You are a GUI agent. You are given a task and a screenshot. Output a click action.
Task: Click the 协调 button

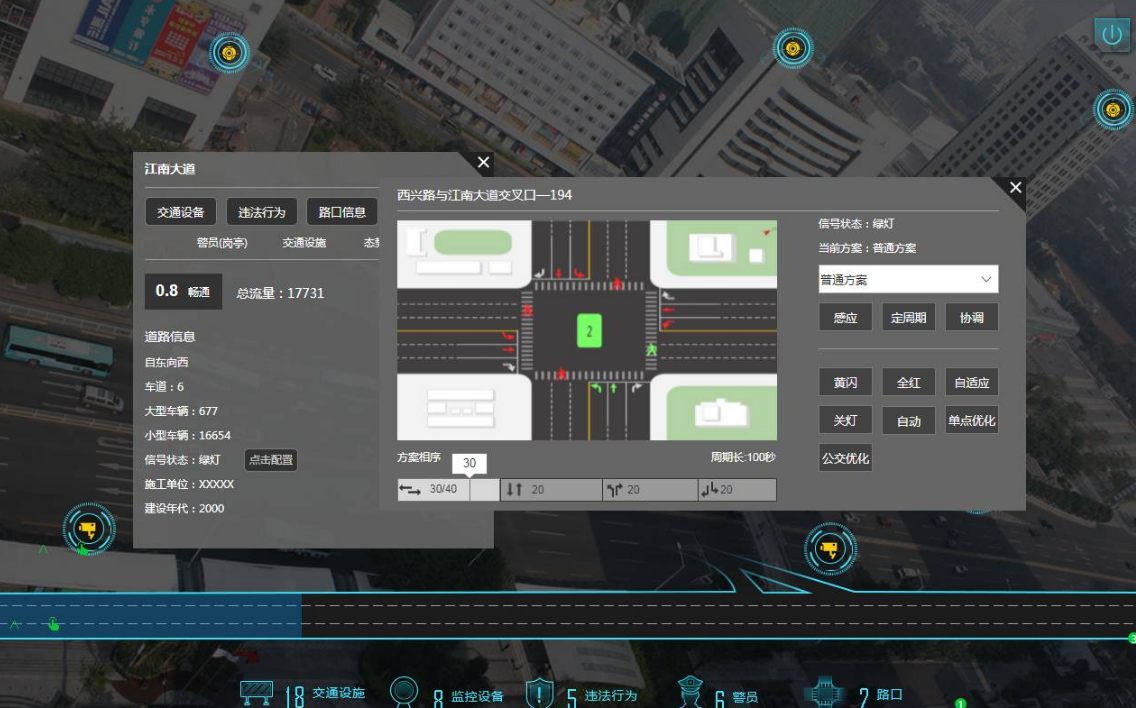pyautogui.click(x=972, y=317)
